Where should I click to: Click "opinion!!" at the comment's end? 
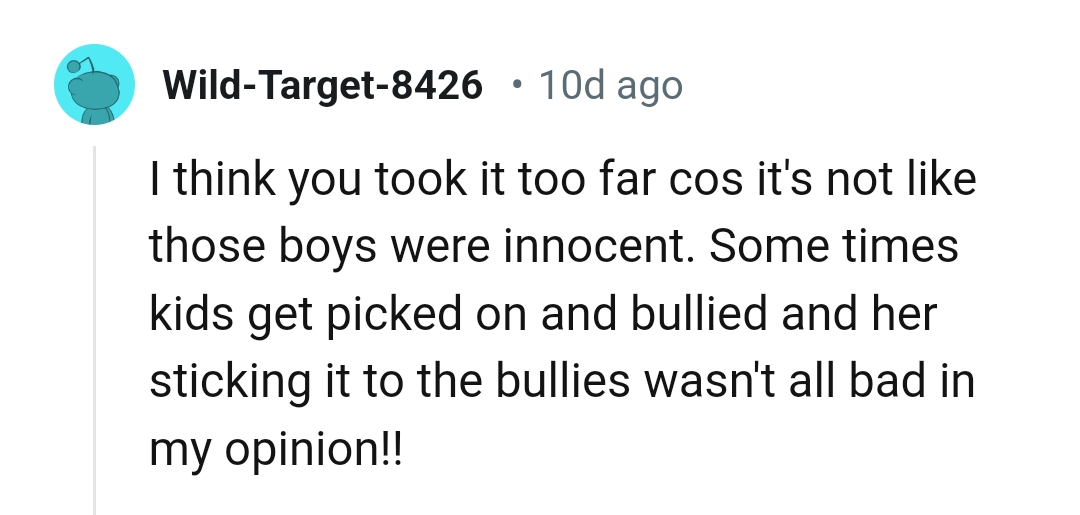coord(312,448)
